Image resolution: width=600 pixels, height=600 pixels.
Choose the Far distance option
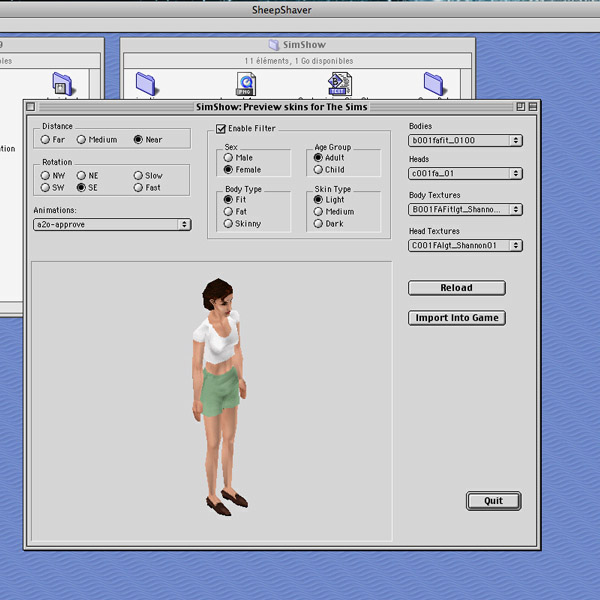coord(46,140)
